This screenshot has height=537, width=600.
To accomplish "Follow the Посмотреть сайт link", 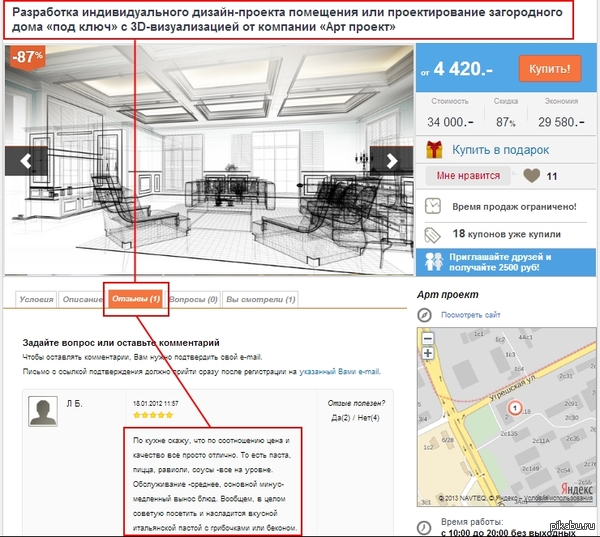I will click(471, 315).
